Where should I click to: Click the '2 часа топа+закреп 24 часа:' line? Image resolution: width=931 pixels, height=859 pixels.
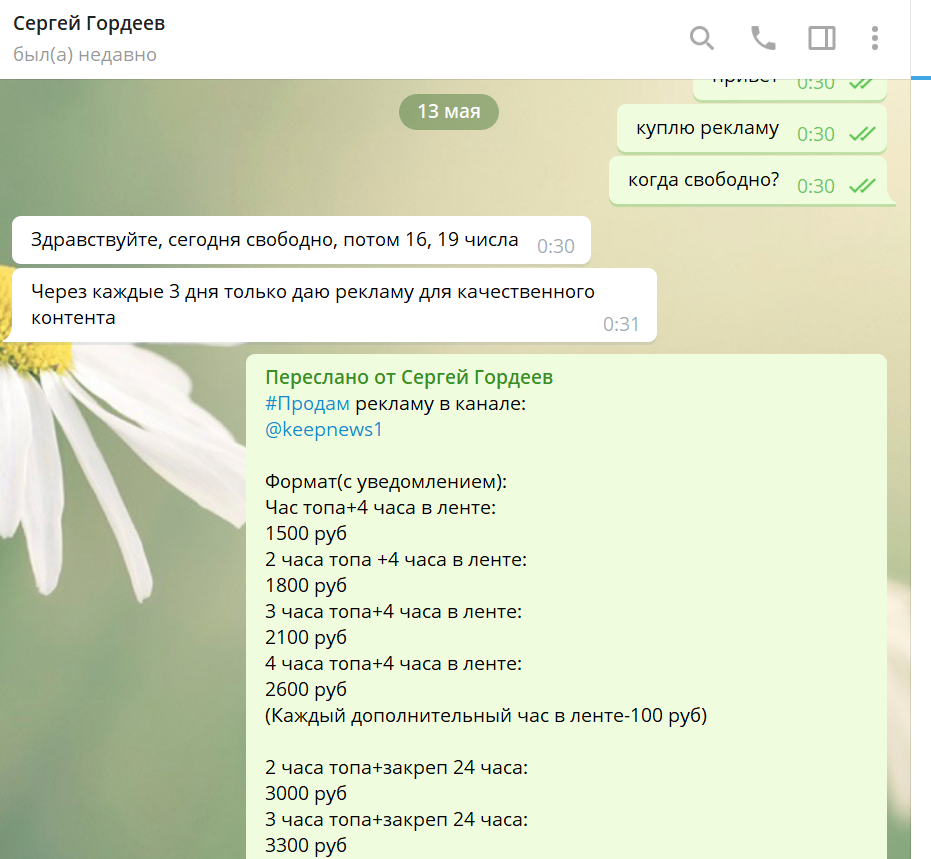(397, 768)
